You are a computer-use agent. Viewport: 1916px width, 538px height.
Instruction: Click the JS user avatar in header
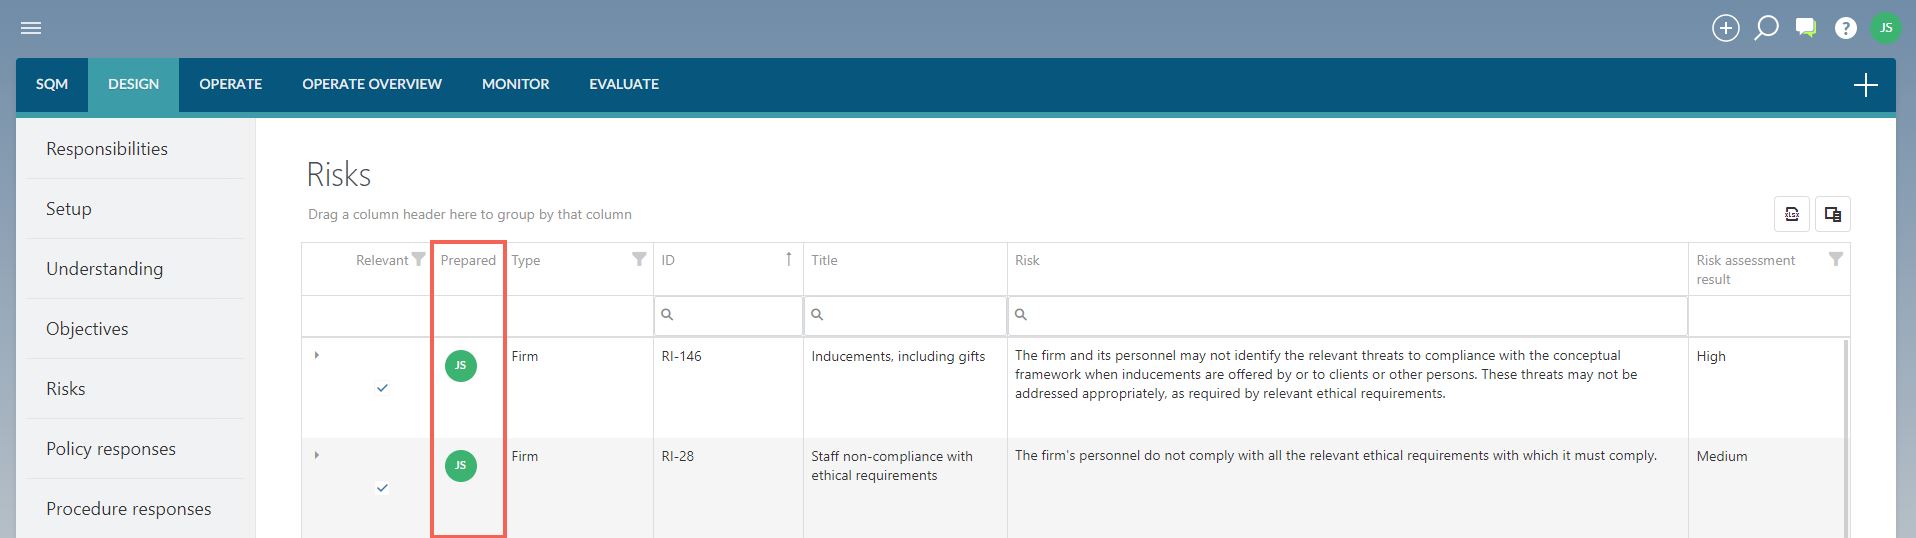click(x=1886, y=28)
